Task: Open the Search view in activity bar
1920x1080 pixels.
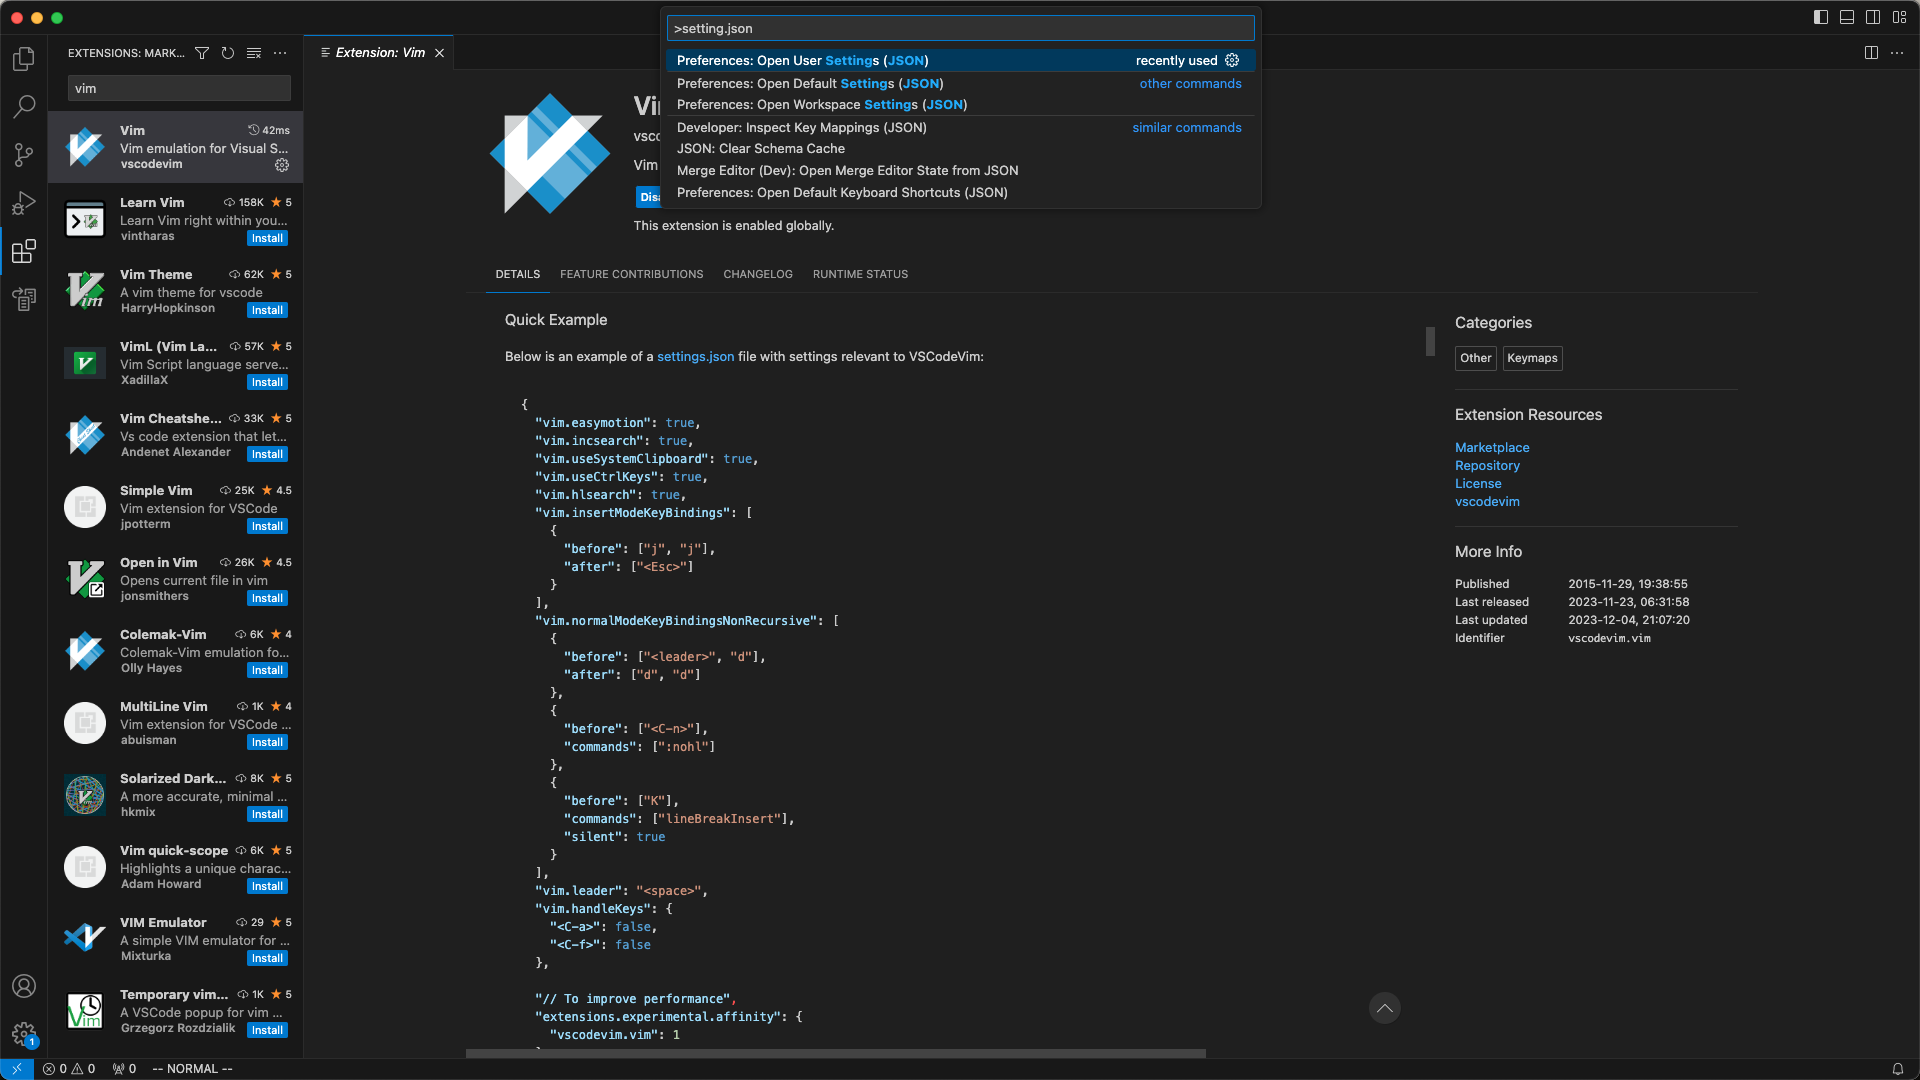Action: (24, 106)
